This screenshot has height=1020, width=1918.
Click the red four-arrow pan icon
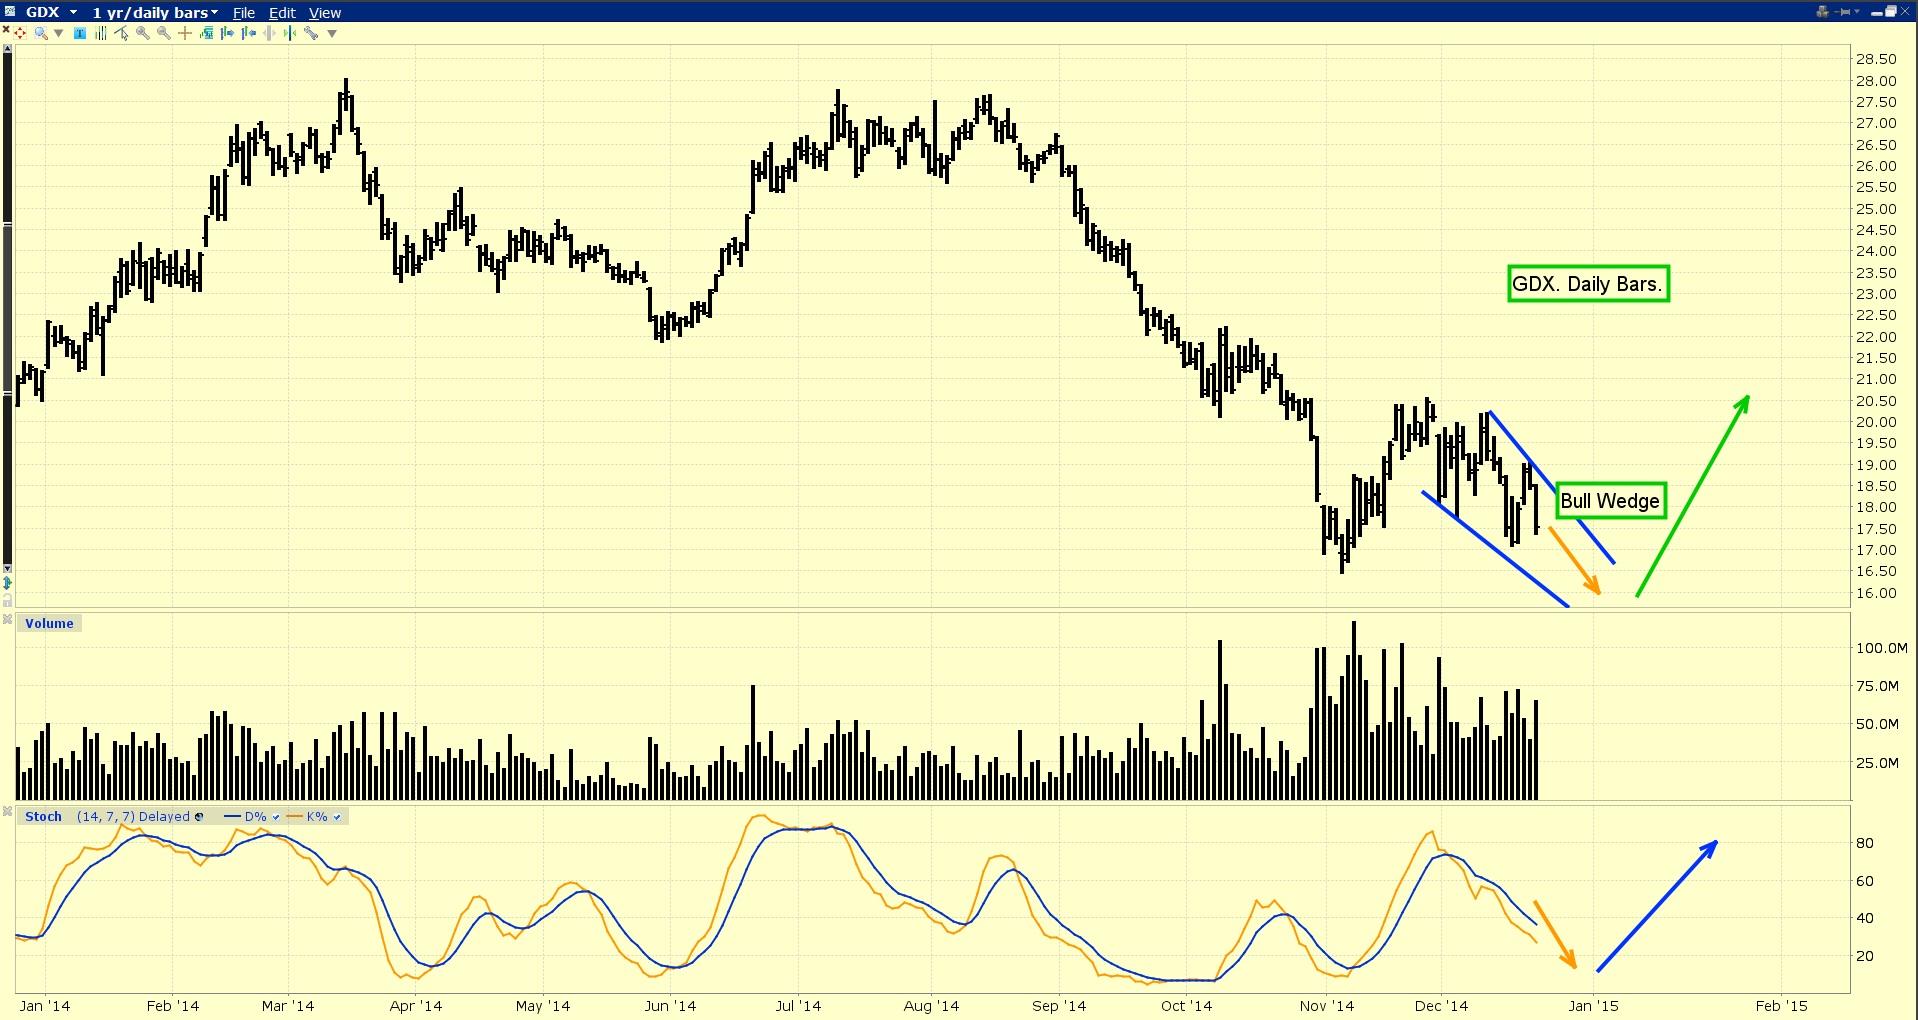click(20, 33)
